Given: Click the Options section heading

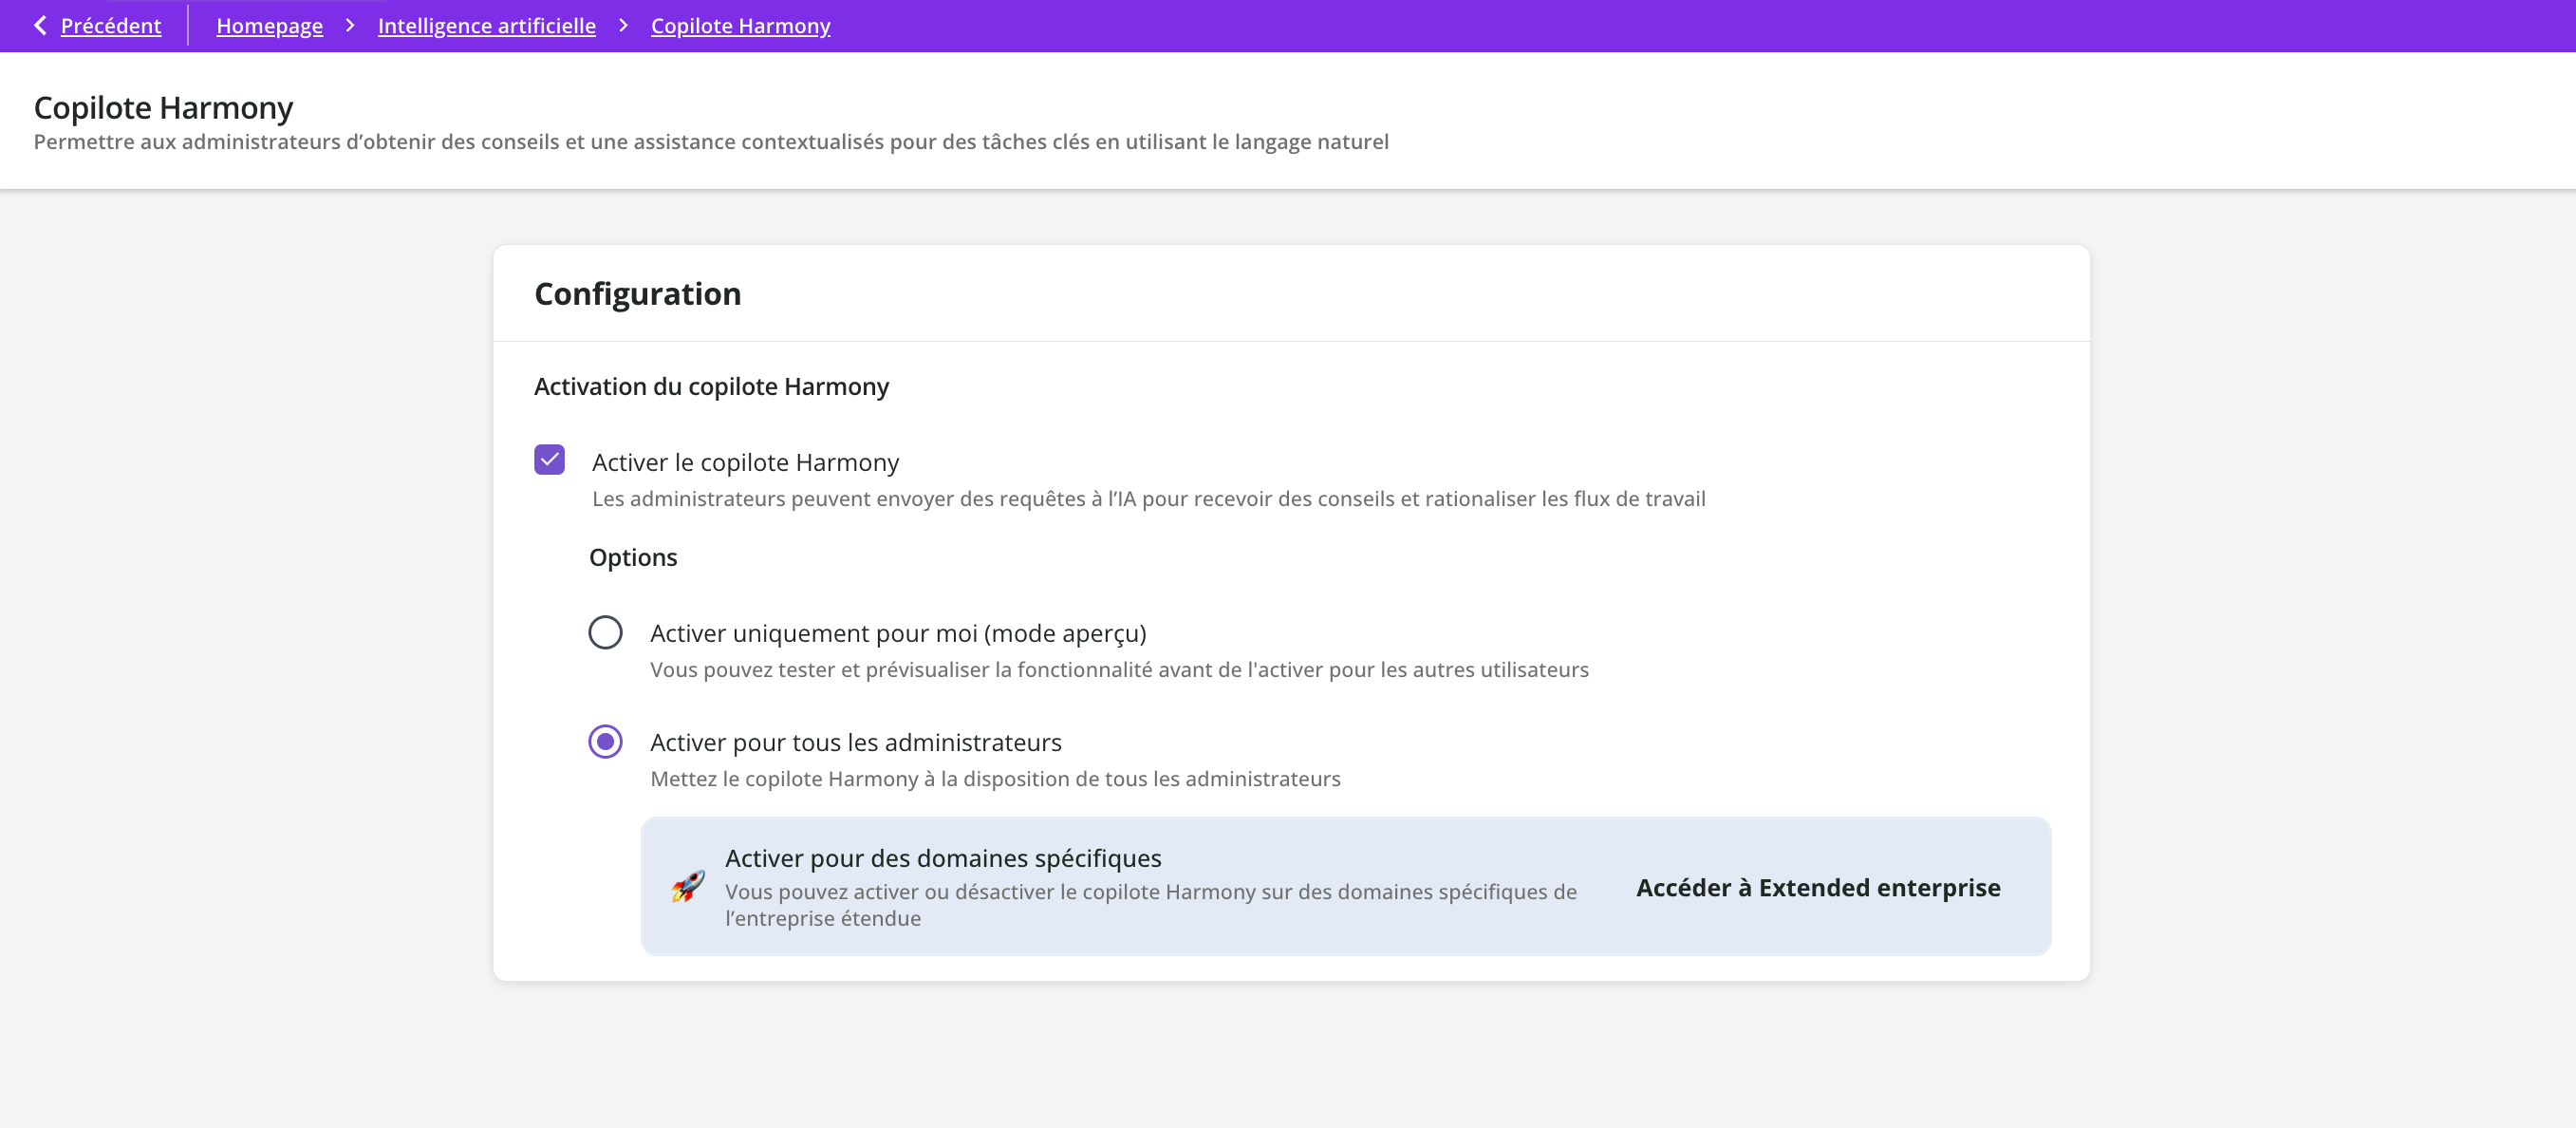Looking at the screenshot, I should (632, 557).
